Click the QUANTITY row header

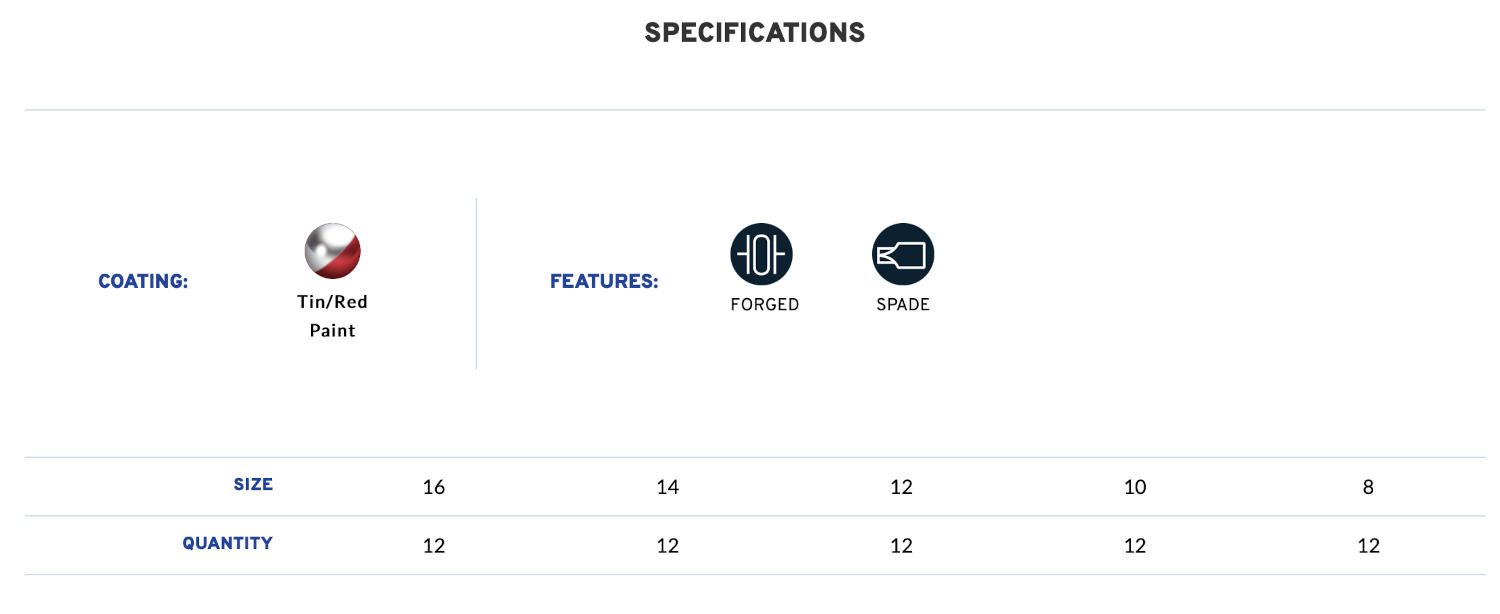pos(227,544)
